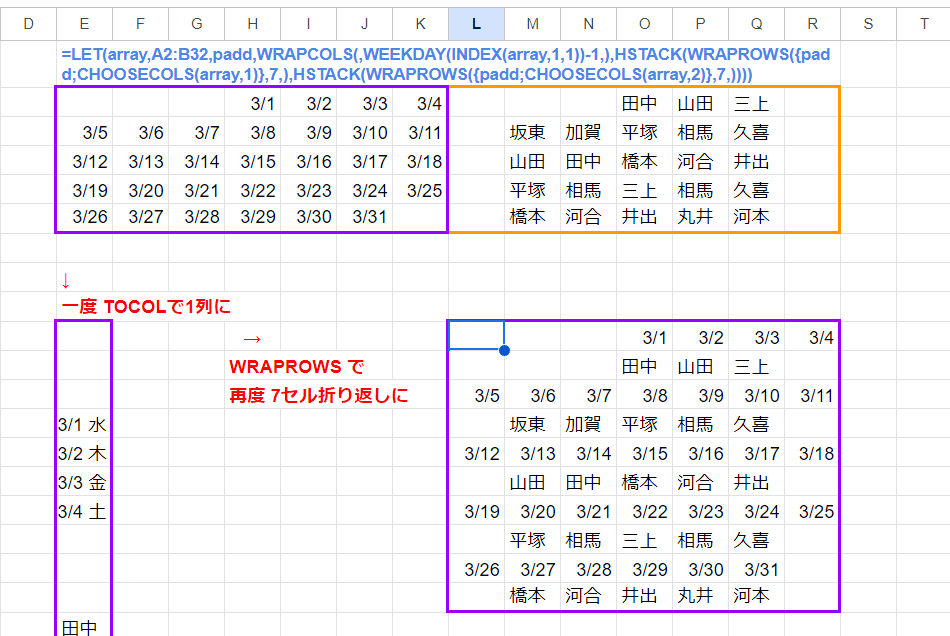Select the 3/20 cell in column M
The height and width of the screenshot is (636, 950).
[x=533, y=512]
